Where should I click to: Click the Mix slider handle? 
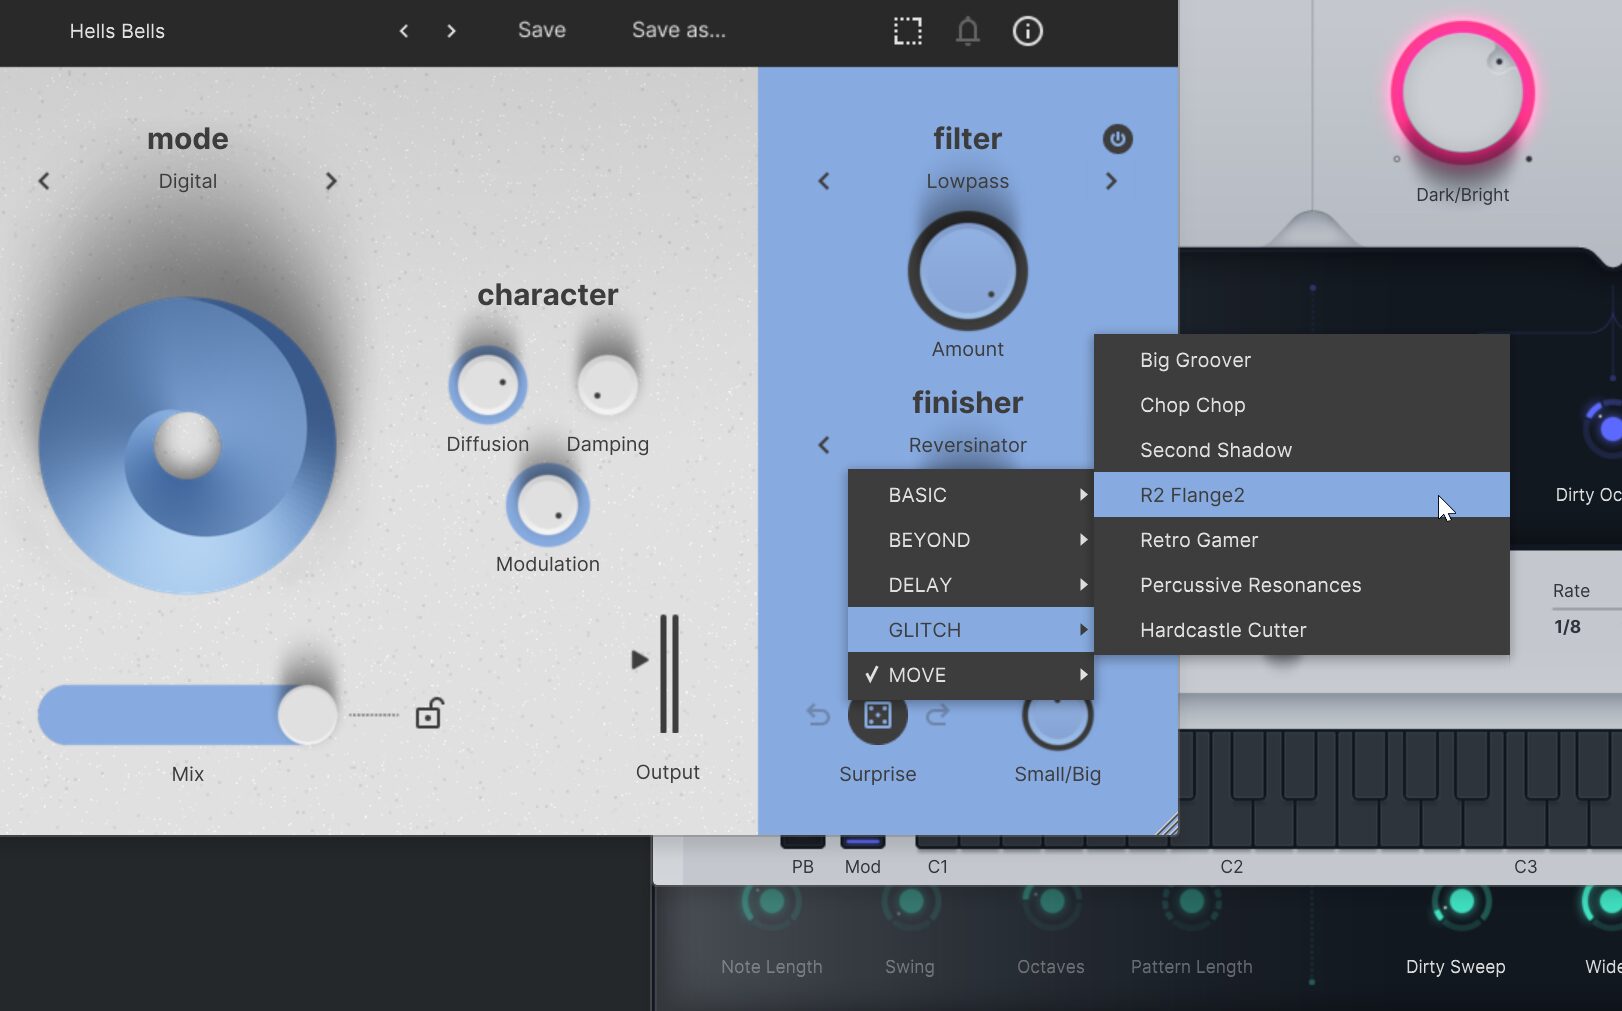pos(308,714)
